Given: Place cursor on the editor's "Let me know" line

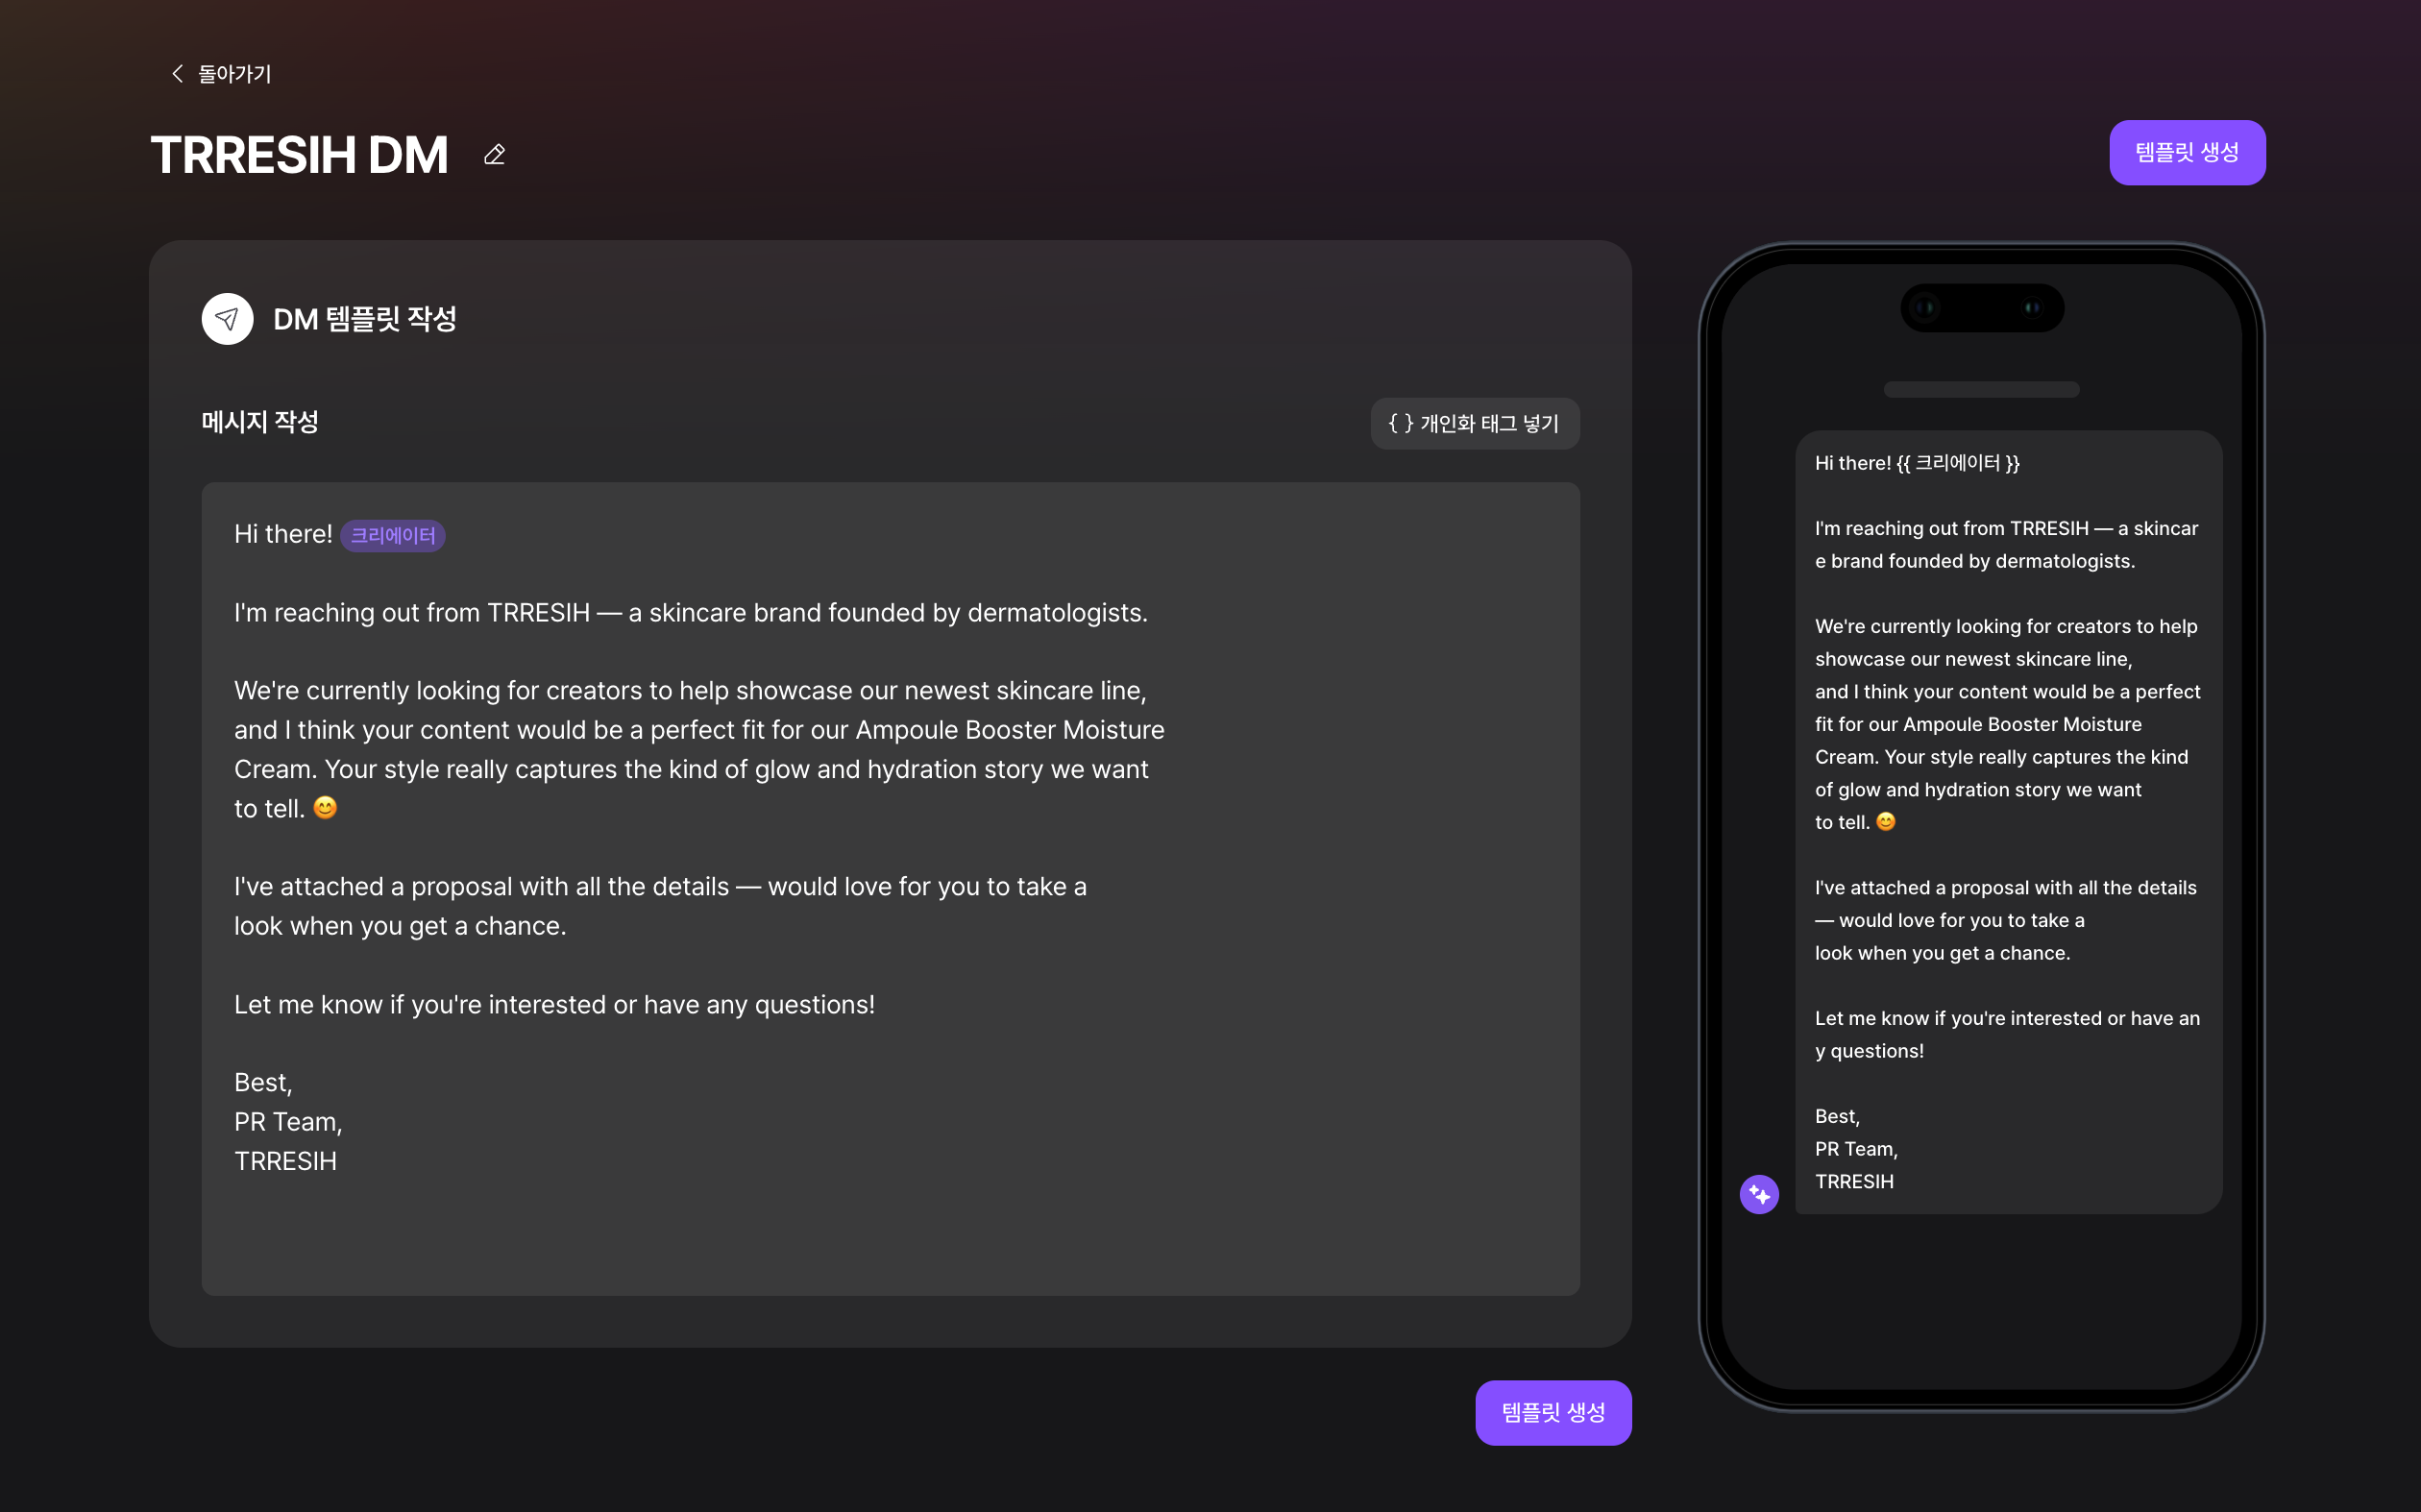Looking at the screenshot, I should tap(554, 1004).
